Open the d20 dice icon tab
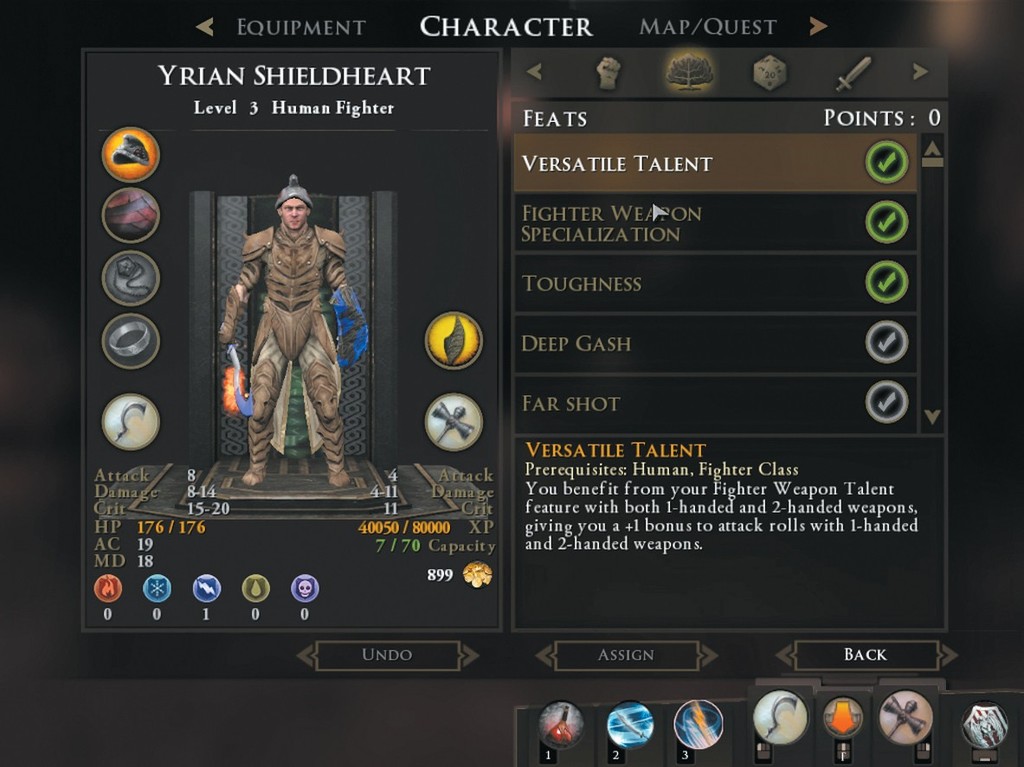The image size is (1024, 767). (x=770, y=72)
